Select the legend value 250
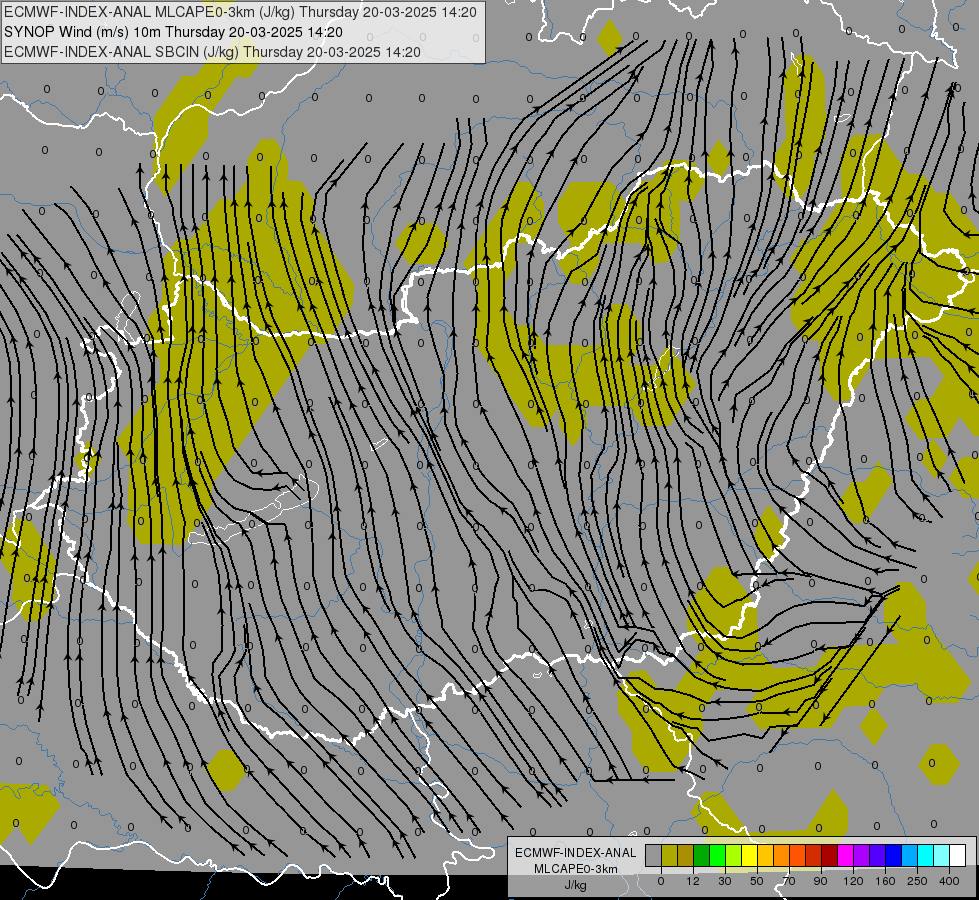Image resolution: width=979 pixels, height=900 pixels. click(917, 881)
